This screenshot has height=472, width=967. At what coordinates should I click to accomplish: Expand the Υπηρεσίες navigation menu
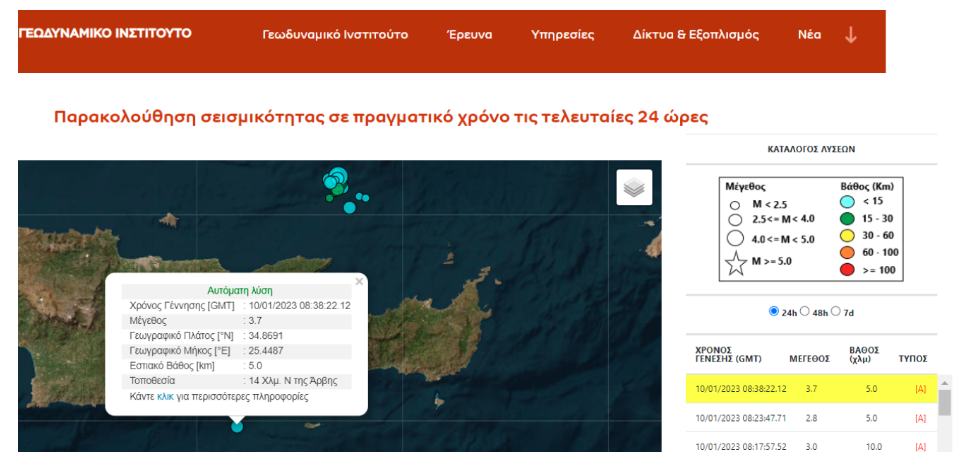pyautogui.click(x=562, y=35)
